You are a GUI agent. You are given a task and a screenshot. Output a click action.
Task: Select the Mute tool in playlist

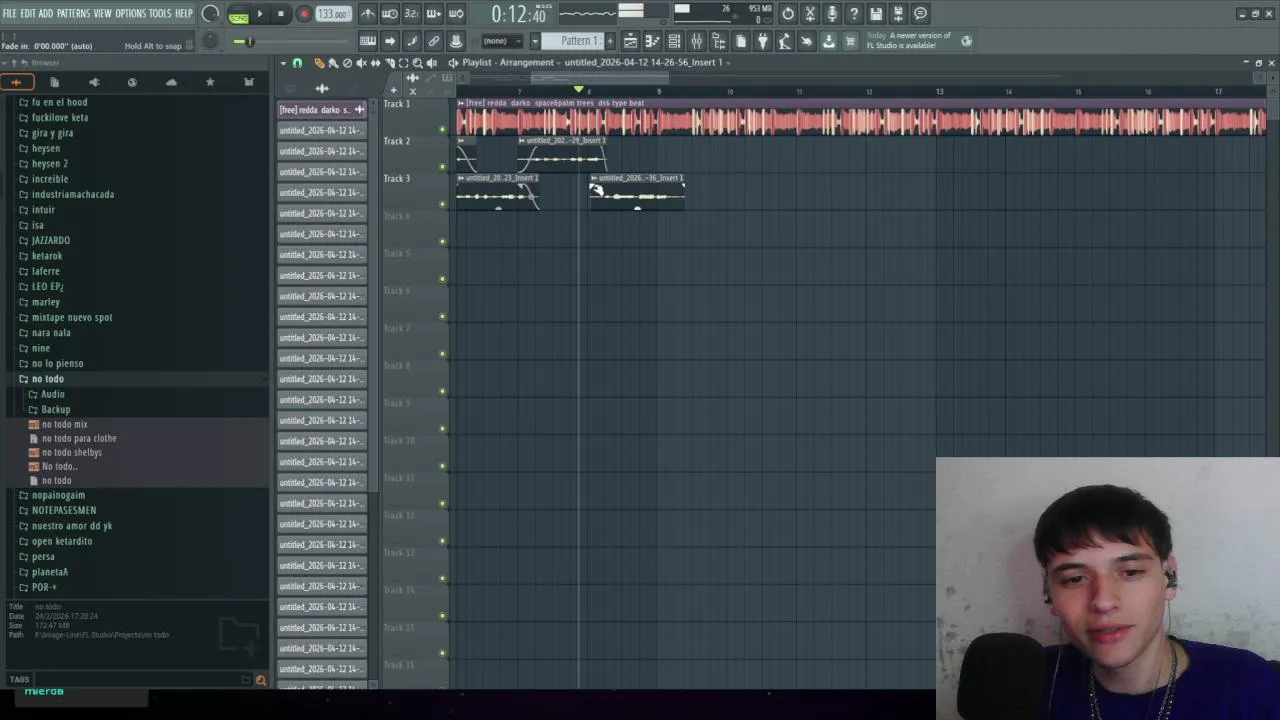tap(361, 63)
